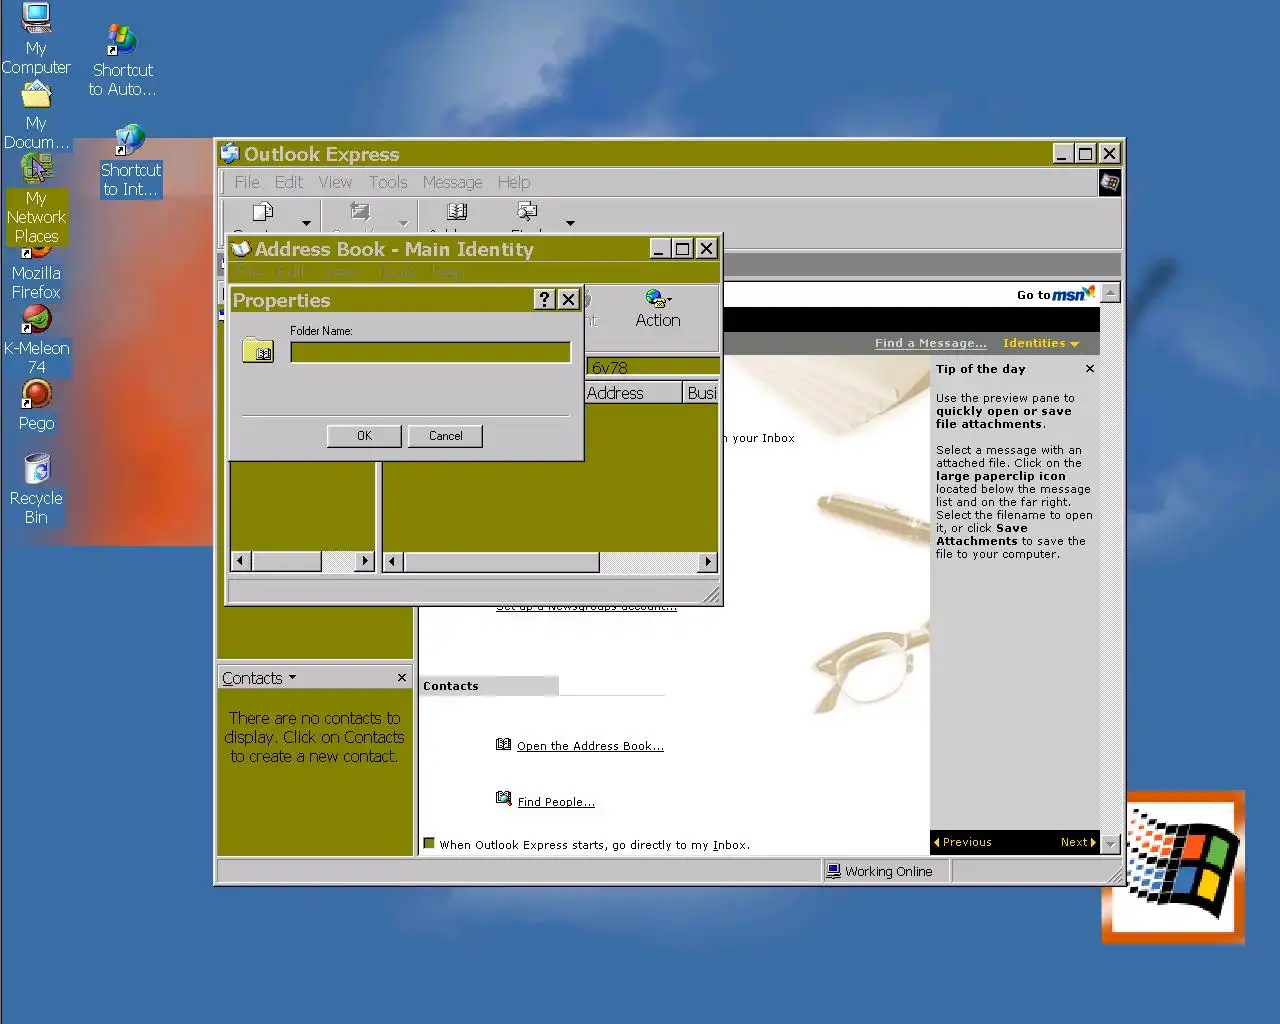Screen dimensions: 1280x1024
Task: Open Help menu in Outlook Express
Action: tap(514, 182)
